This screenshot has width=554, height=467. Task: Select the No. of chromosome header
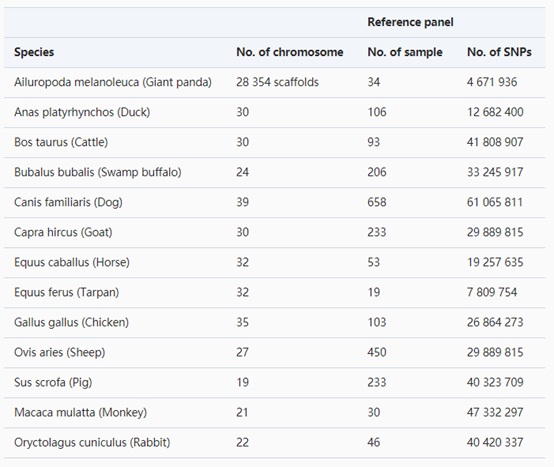(290, 52)
